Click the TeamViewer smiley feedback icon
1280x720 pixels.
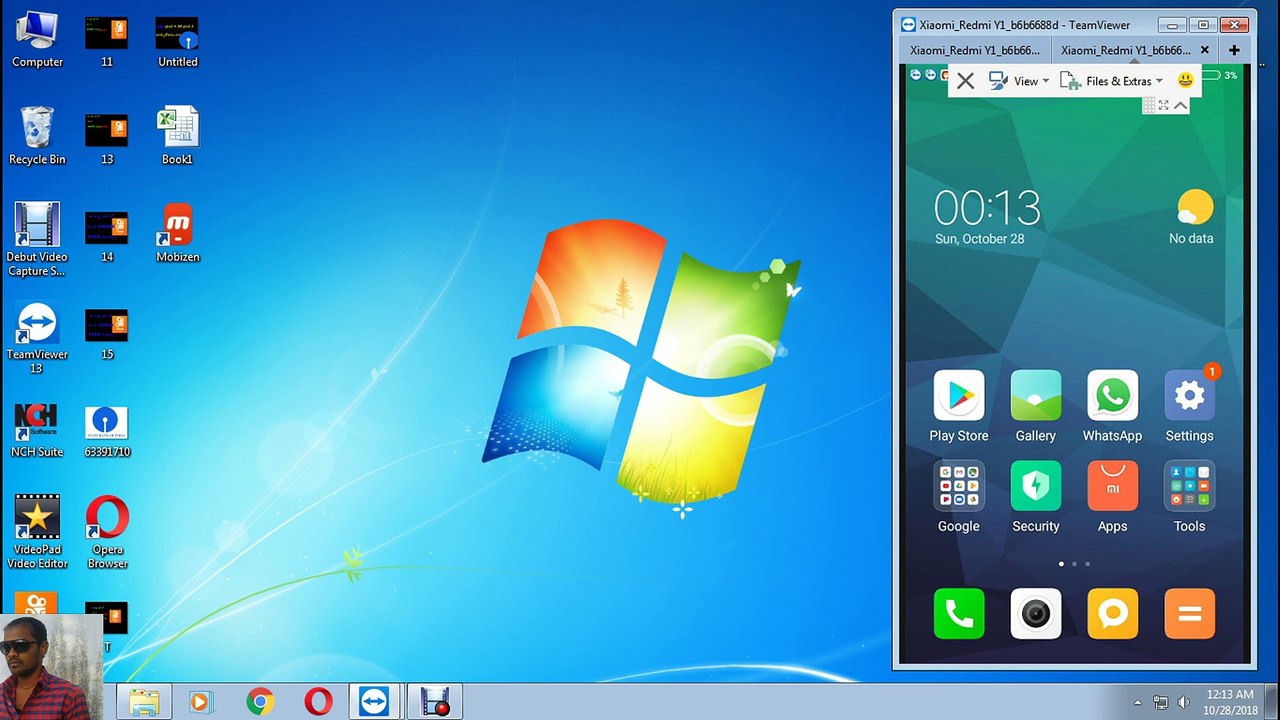click(1185, 80)
